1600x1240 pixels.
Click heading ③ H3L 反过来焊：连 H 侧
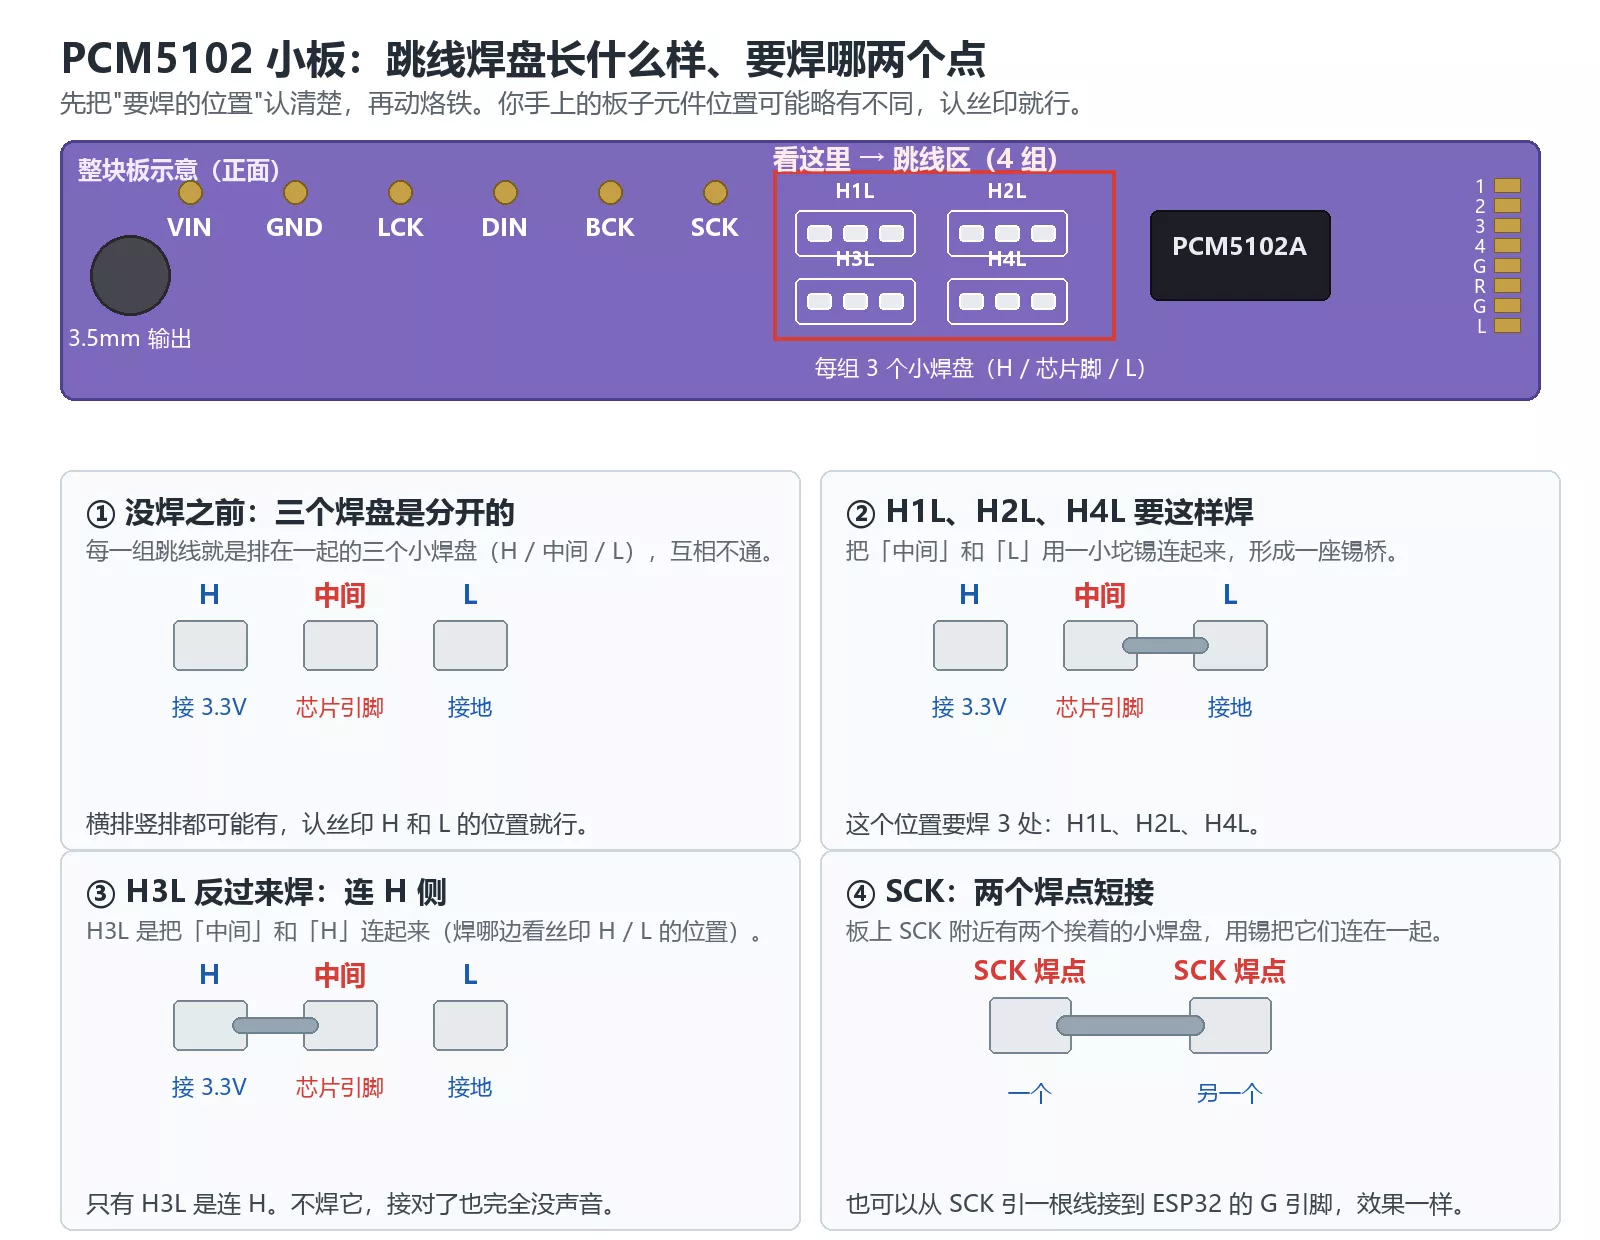tap(266, 892)
